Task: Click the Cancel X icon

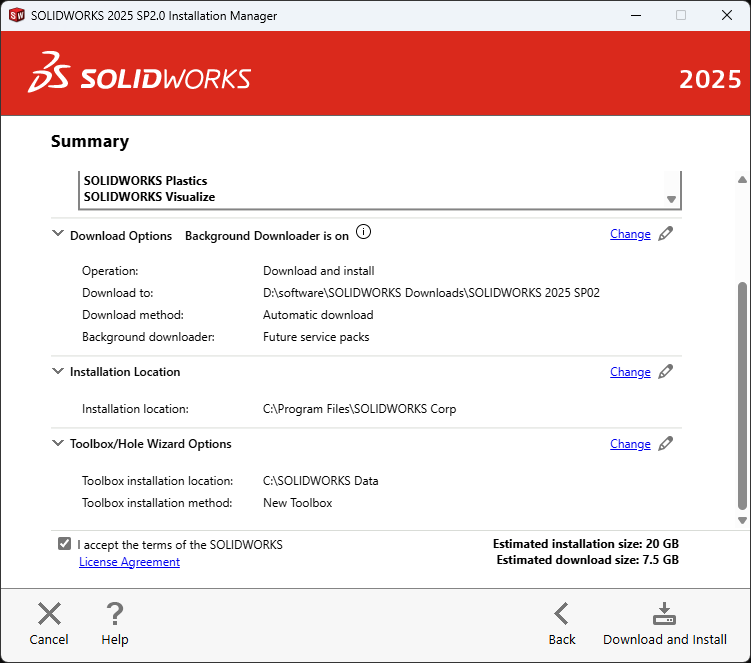Action: [x=49, y=614]
